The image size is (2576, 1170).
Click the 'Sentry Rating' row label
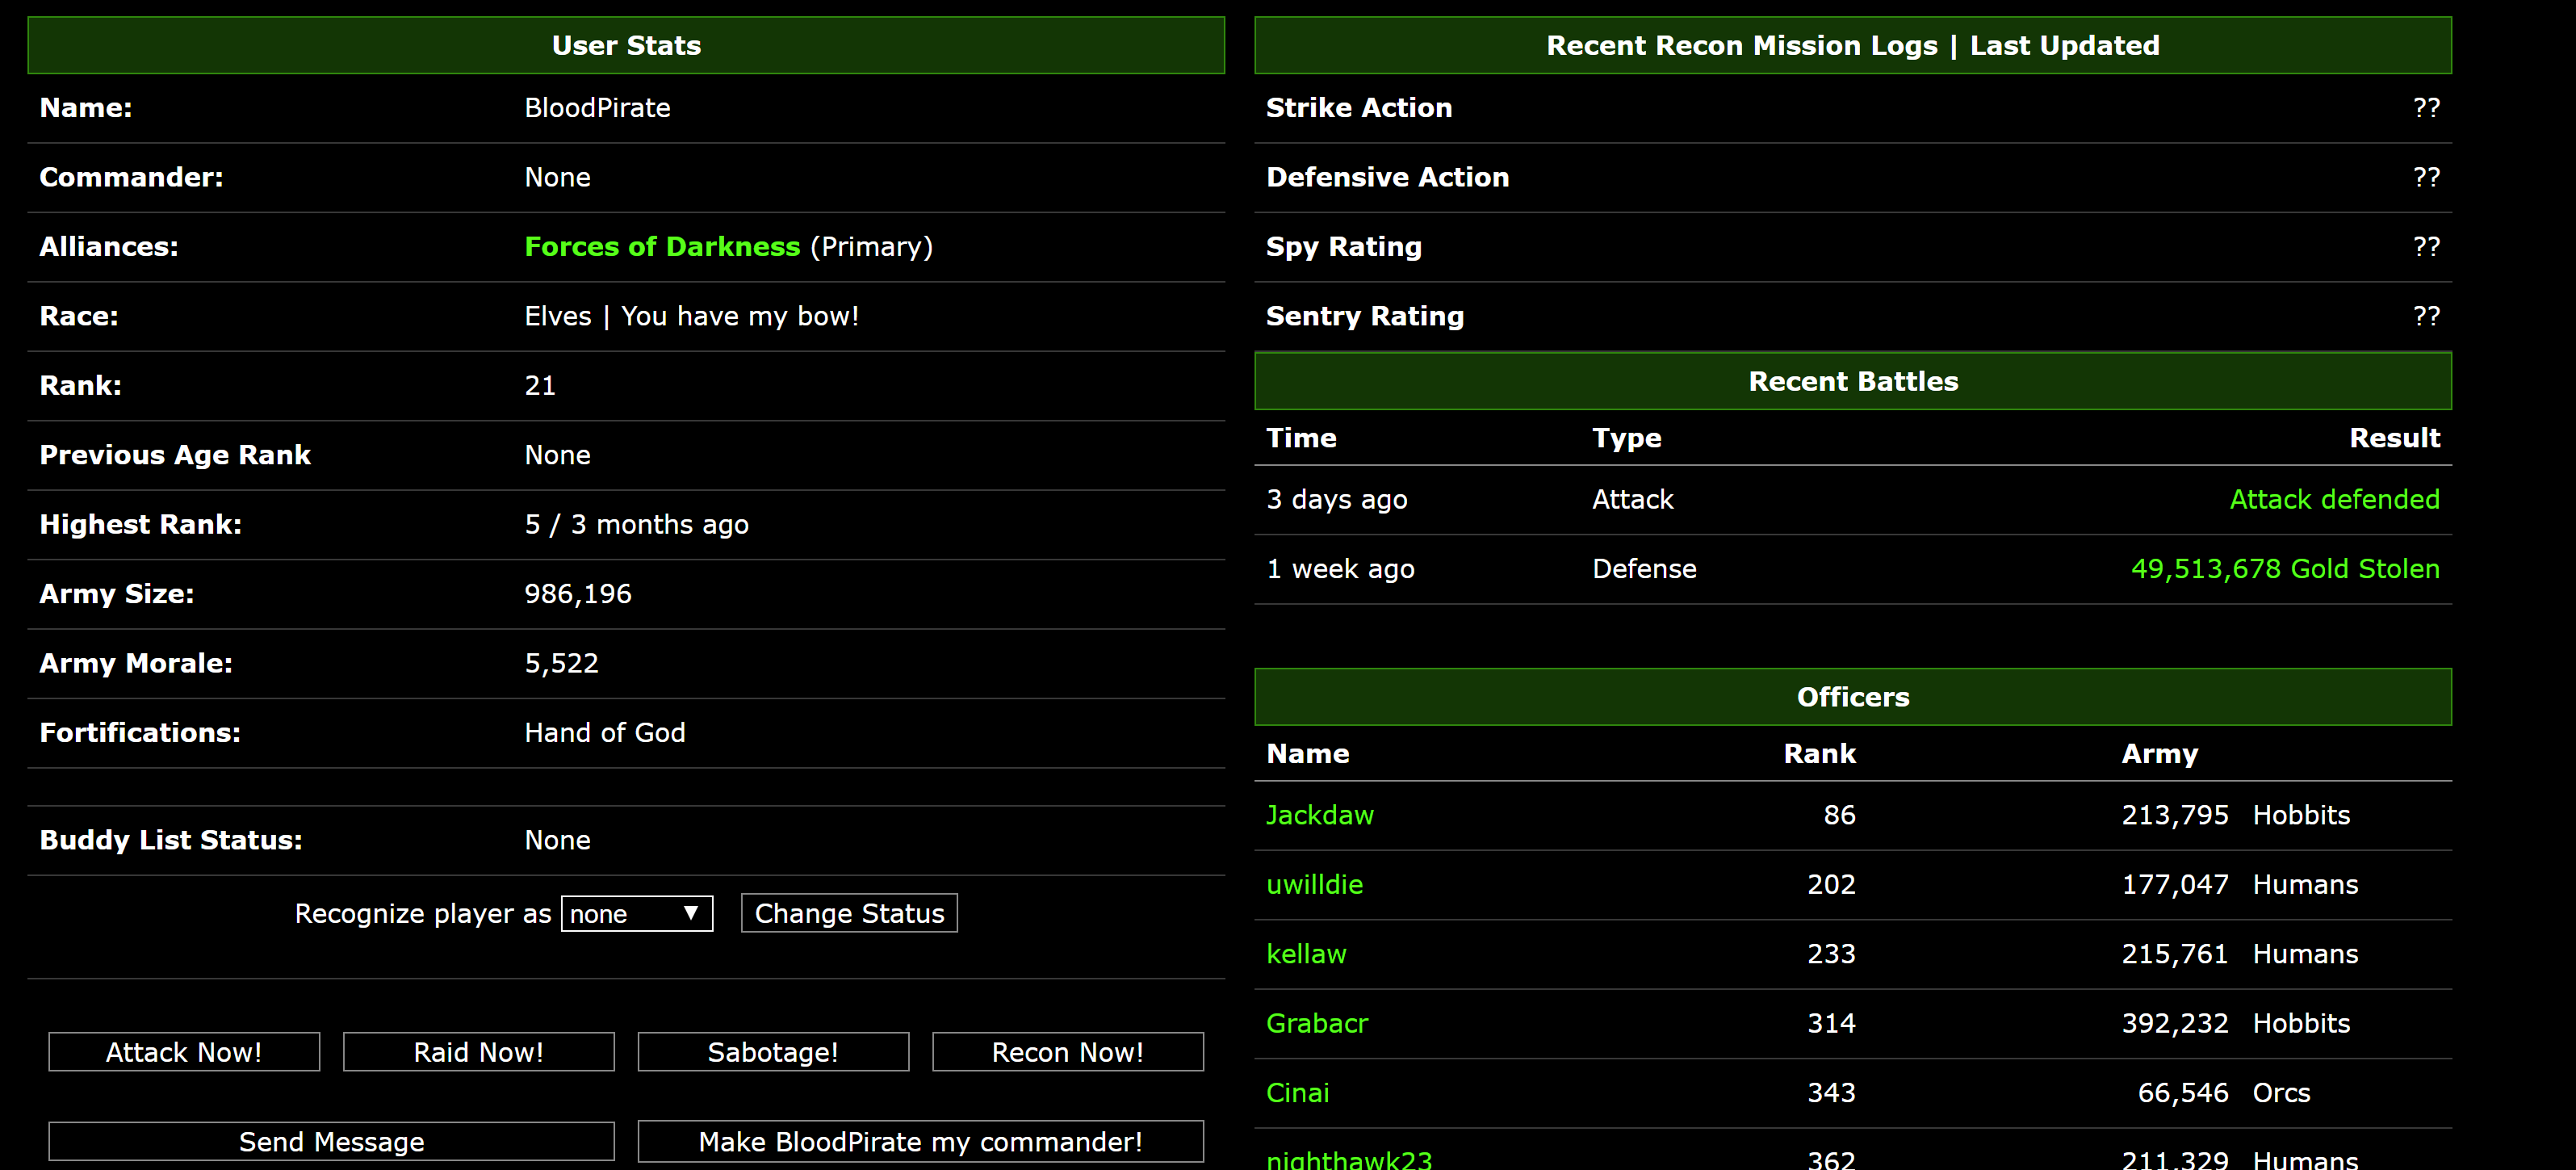[1364, 316]
